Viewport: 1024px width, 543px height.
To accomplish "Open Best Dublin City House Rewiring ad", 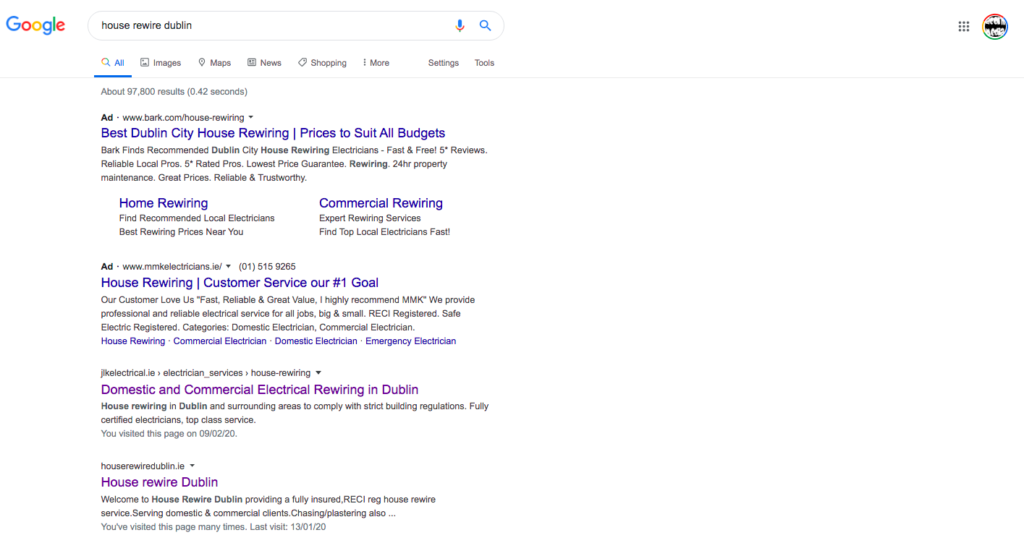I will [x=273, y=133].
